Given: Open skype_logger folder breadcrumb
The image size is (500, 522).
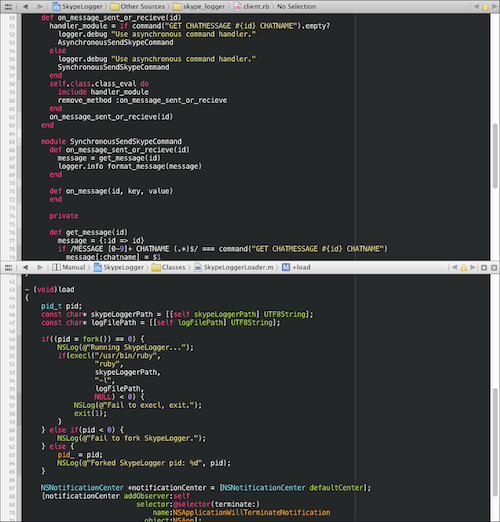Looking at the screenshot, I should point(199,7).
